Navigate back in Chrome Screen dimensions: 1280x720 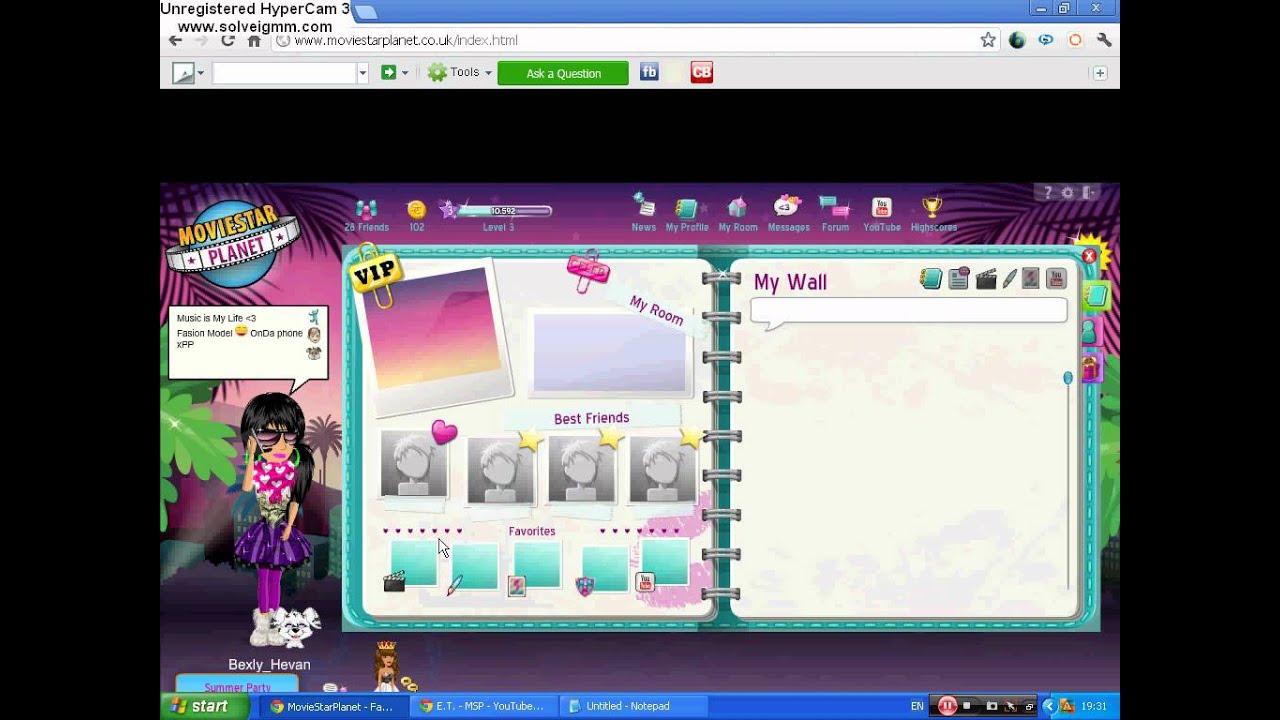[176, 40]
